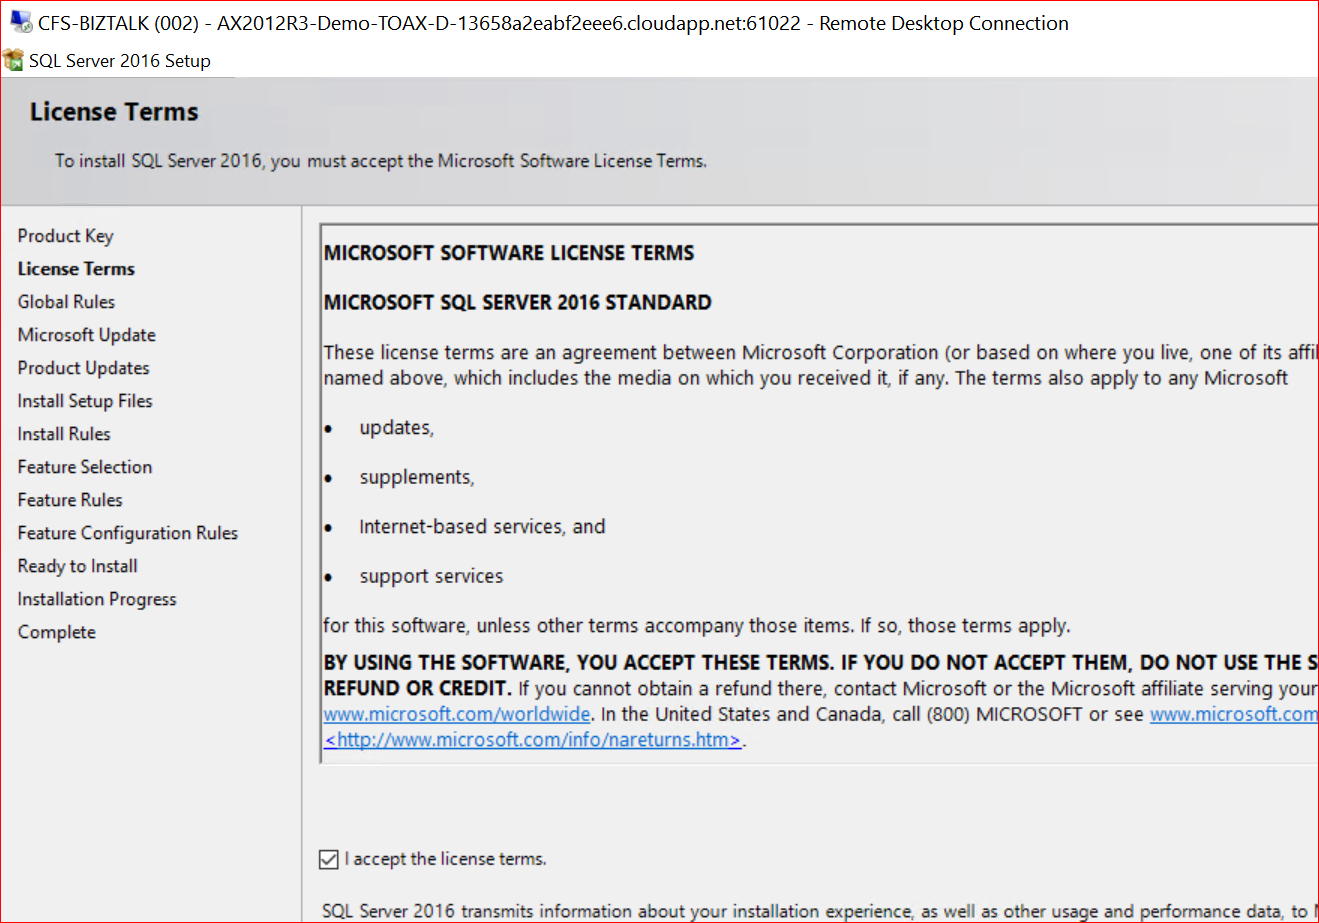Toggle the accept license terms checkbox
The width and height of the screenshot is (1319, 923).
tap(328, 859)
